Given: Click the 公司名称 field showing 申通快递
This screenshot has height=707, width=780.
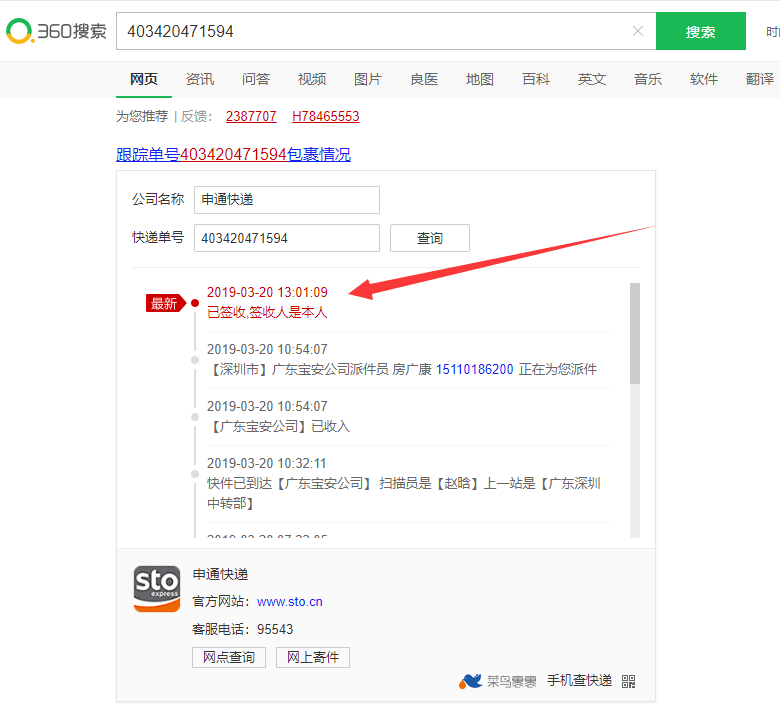Looking at the screenshot, I should coord(287,200).
